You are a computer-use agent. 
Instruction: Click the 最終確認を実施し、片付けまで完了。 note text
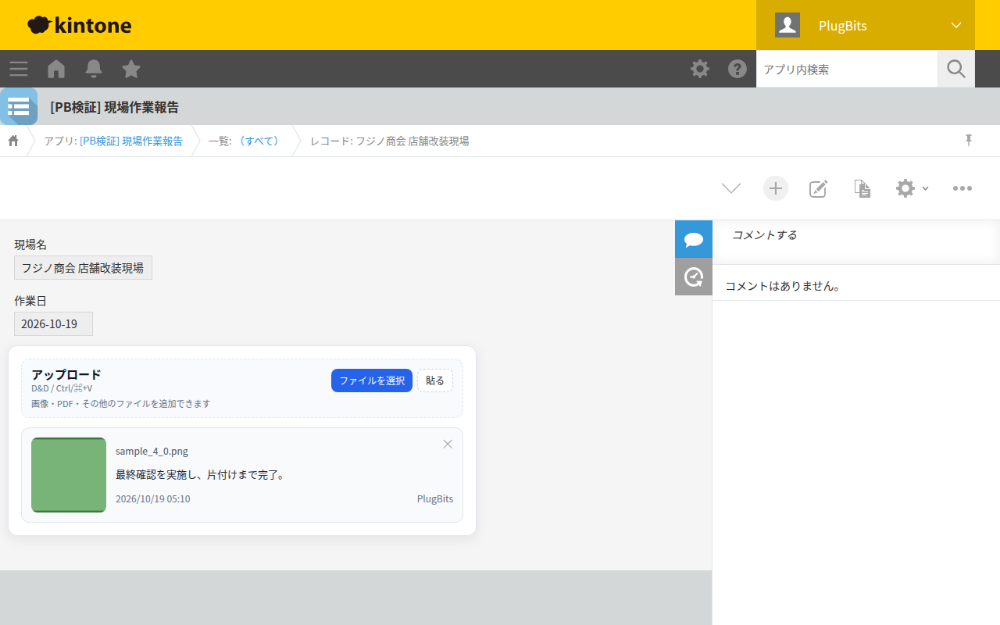click(x=201, y=474)
